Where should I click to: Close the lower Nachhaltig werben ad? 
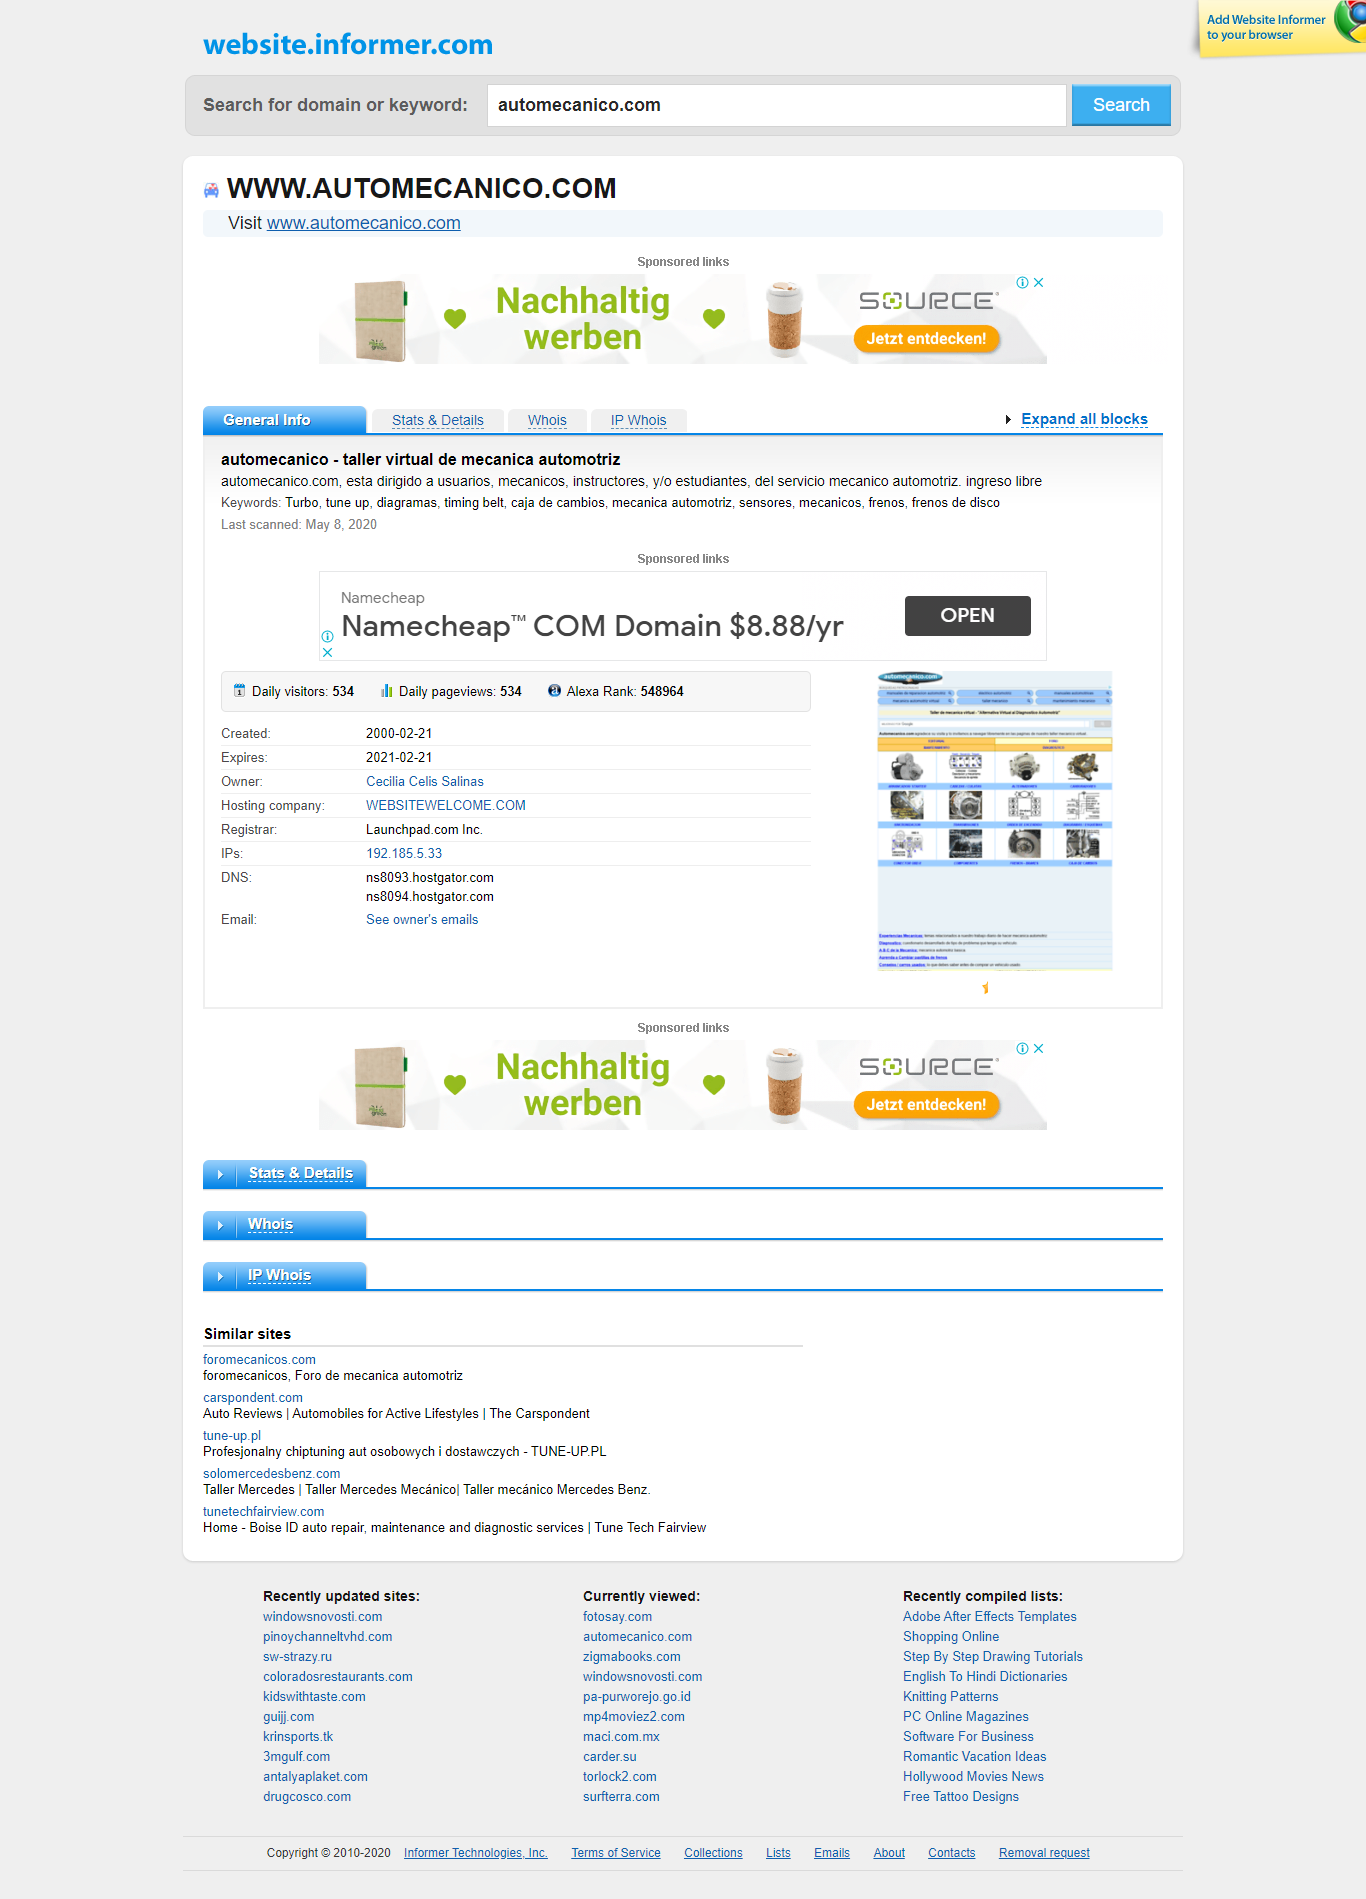pos(1039,1049)
